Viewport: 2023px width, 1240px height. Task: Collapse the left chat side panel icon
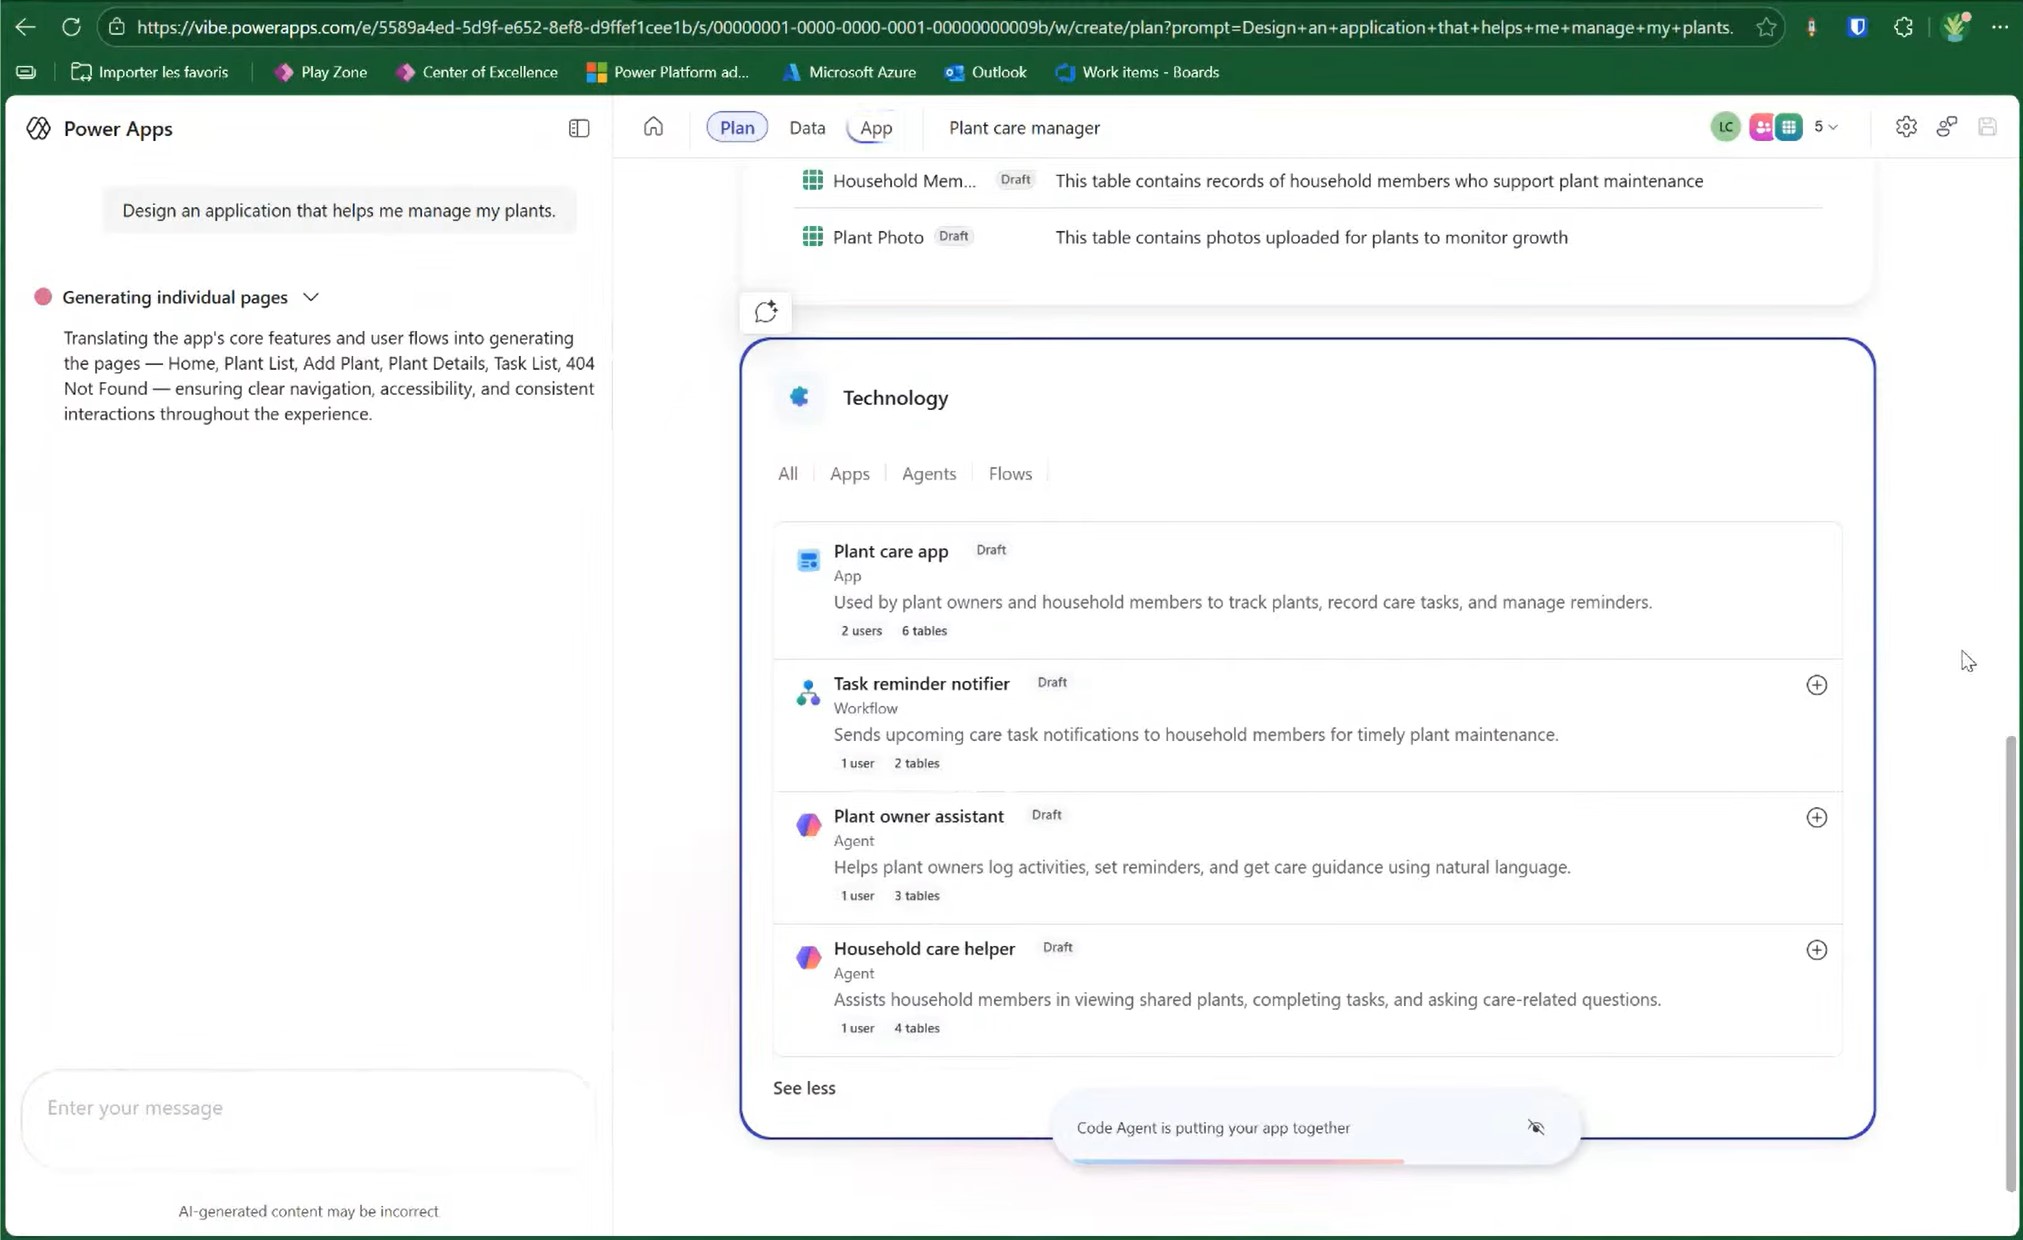point(579,128)
